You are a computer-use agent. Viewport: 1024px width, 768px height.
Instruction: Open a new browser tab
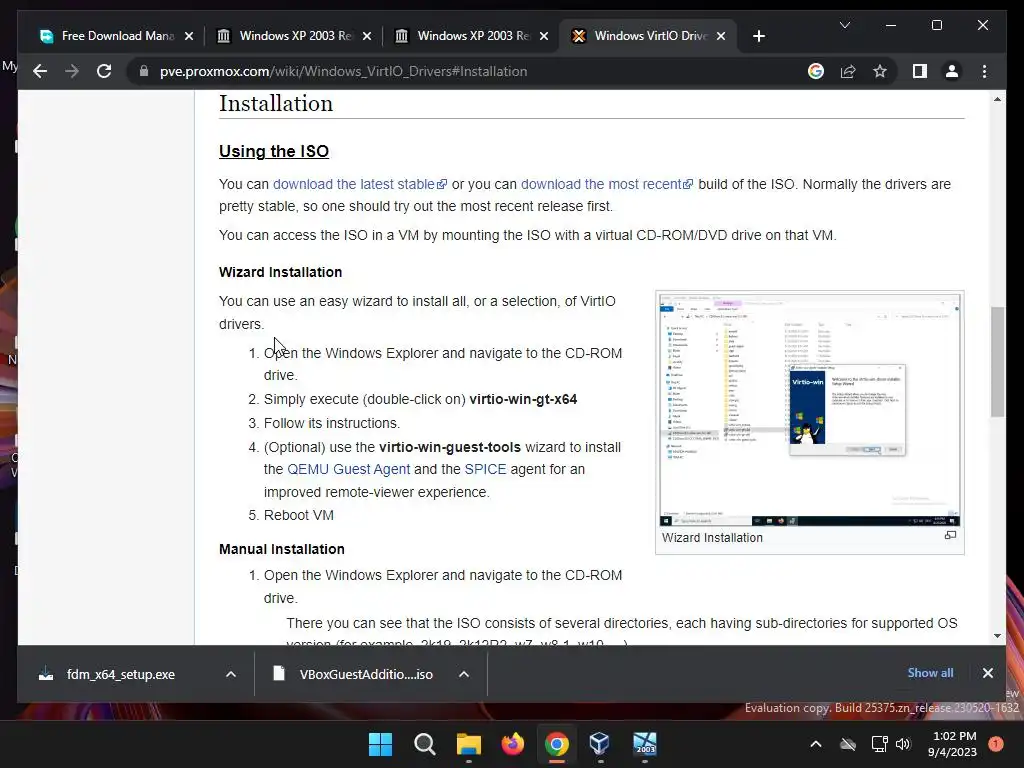coord(758,36)
